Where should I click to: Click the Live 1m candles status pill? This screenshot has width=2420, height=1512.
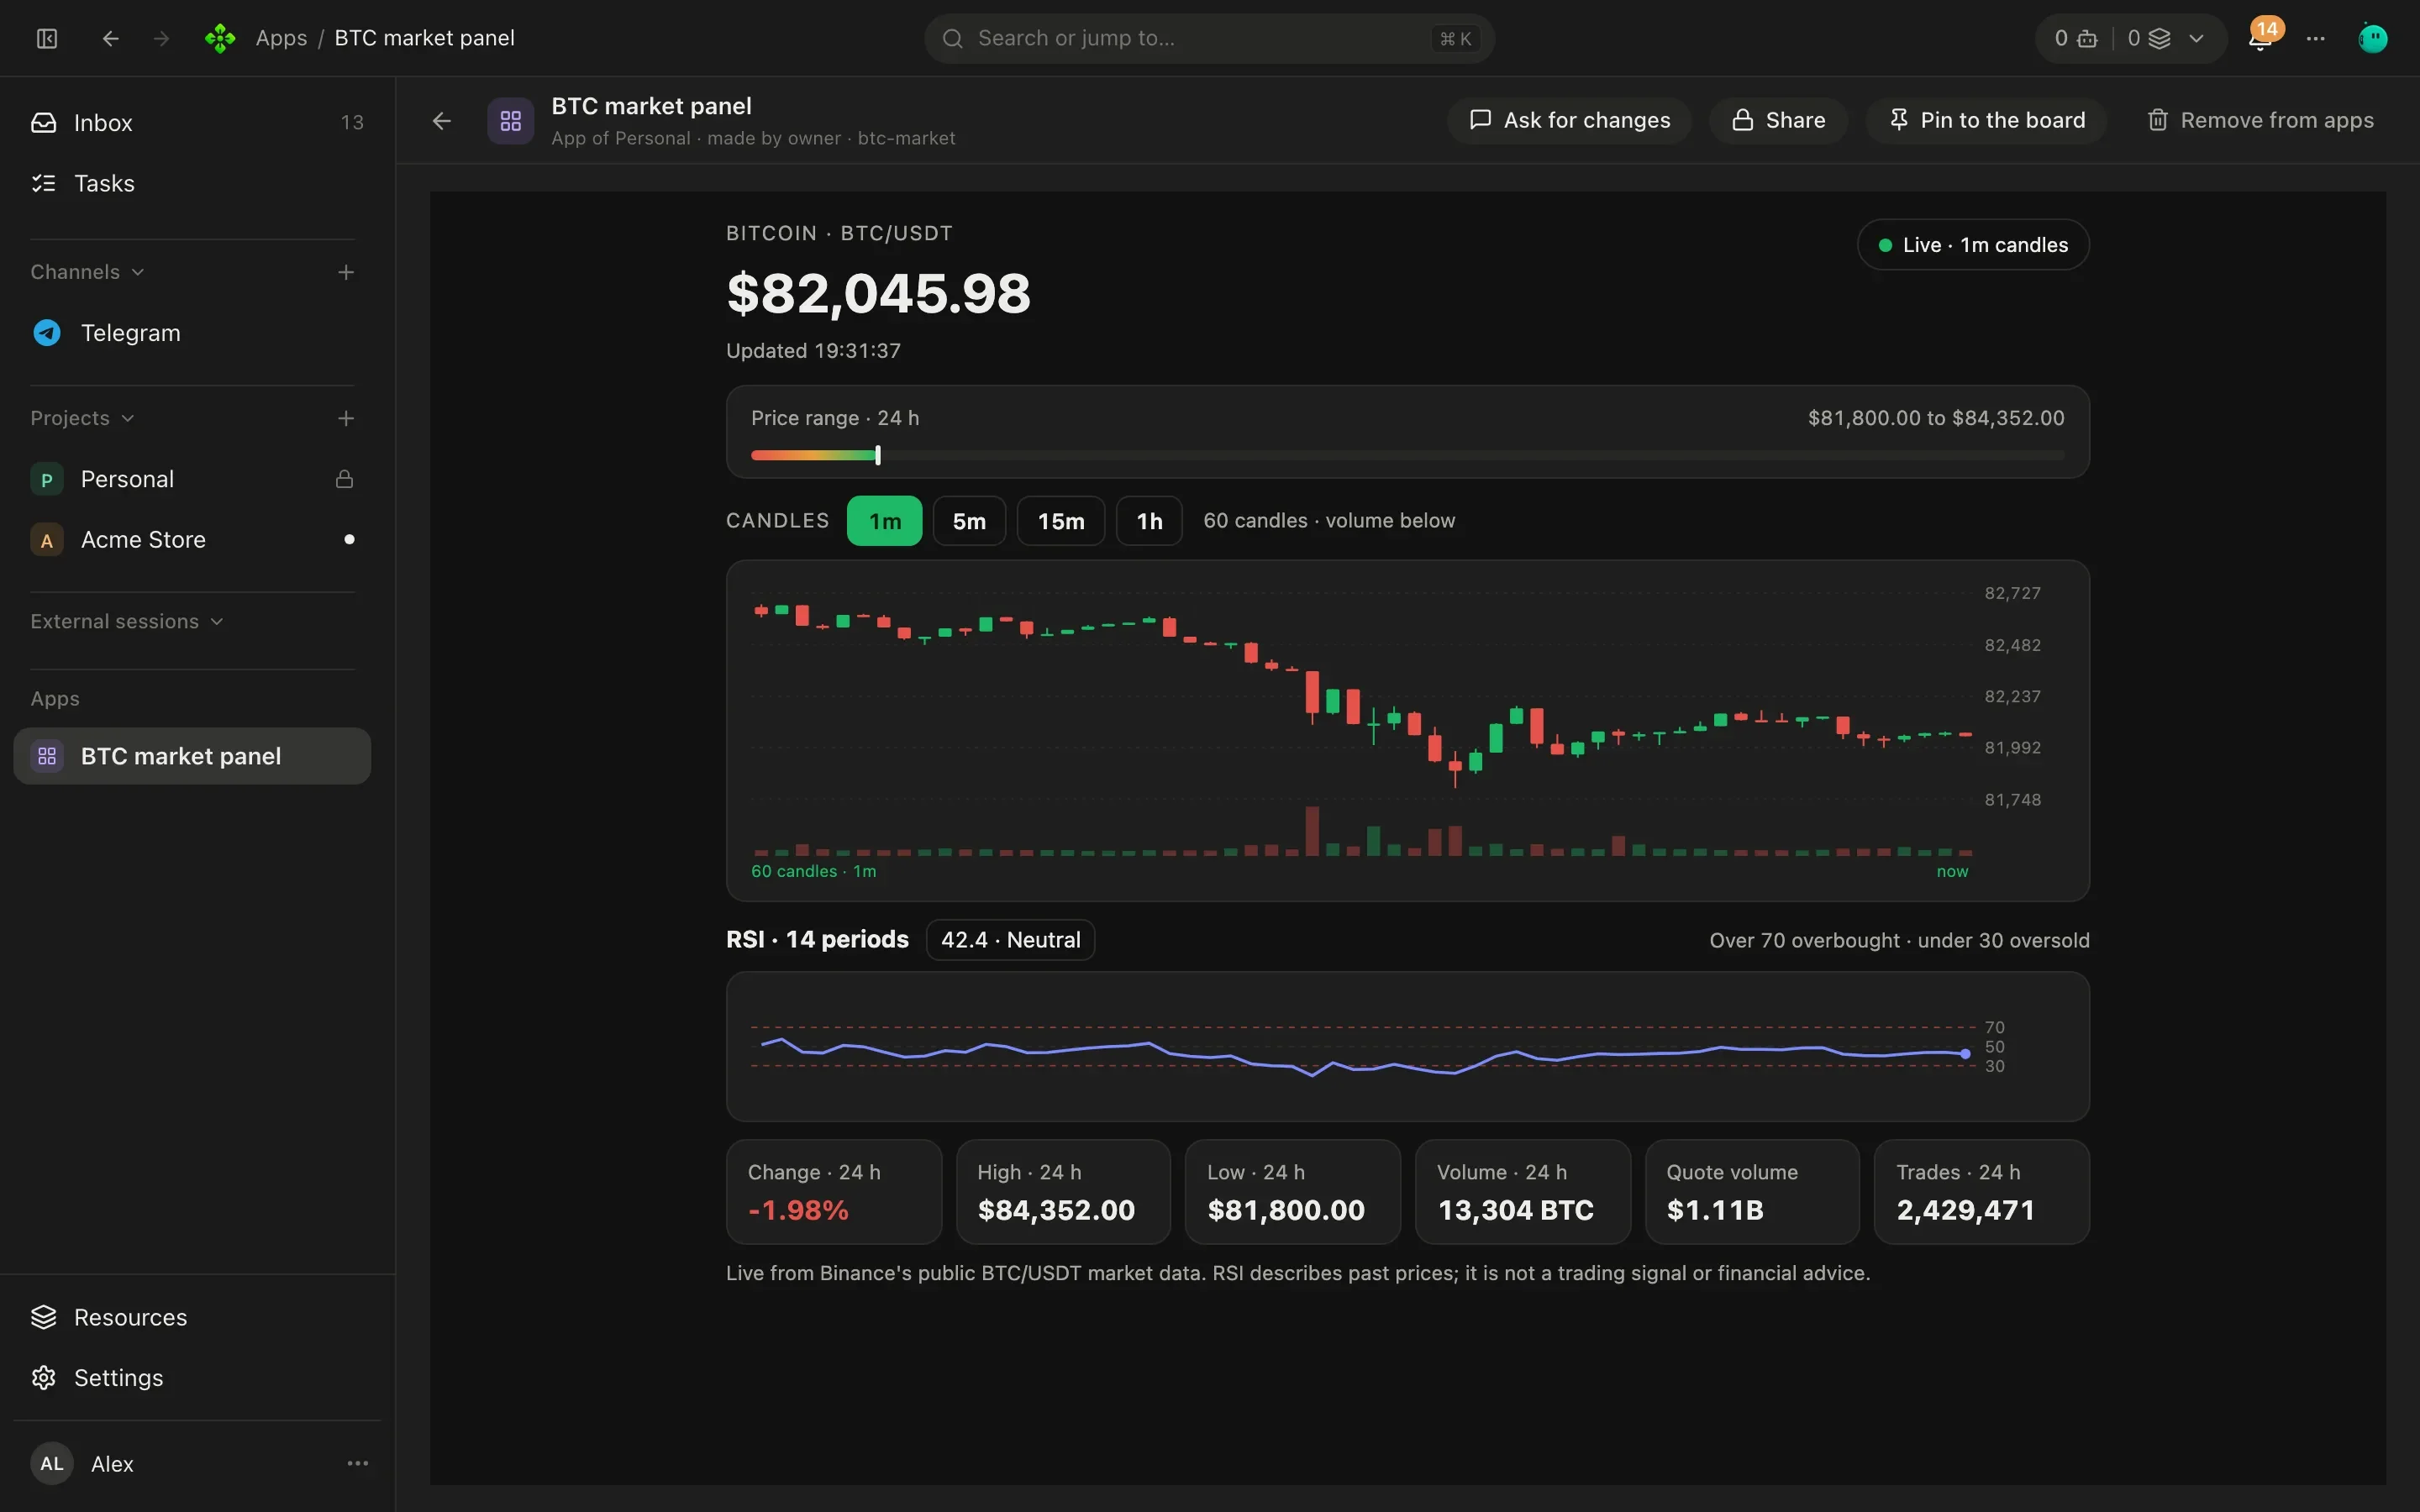coord(1972,245)
